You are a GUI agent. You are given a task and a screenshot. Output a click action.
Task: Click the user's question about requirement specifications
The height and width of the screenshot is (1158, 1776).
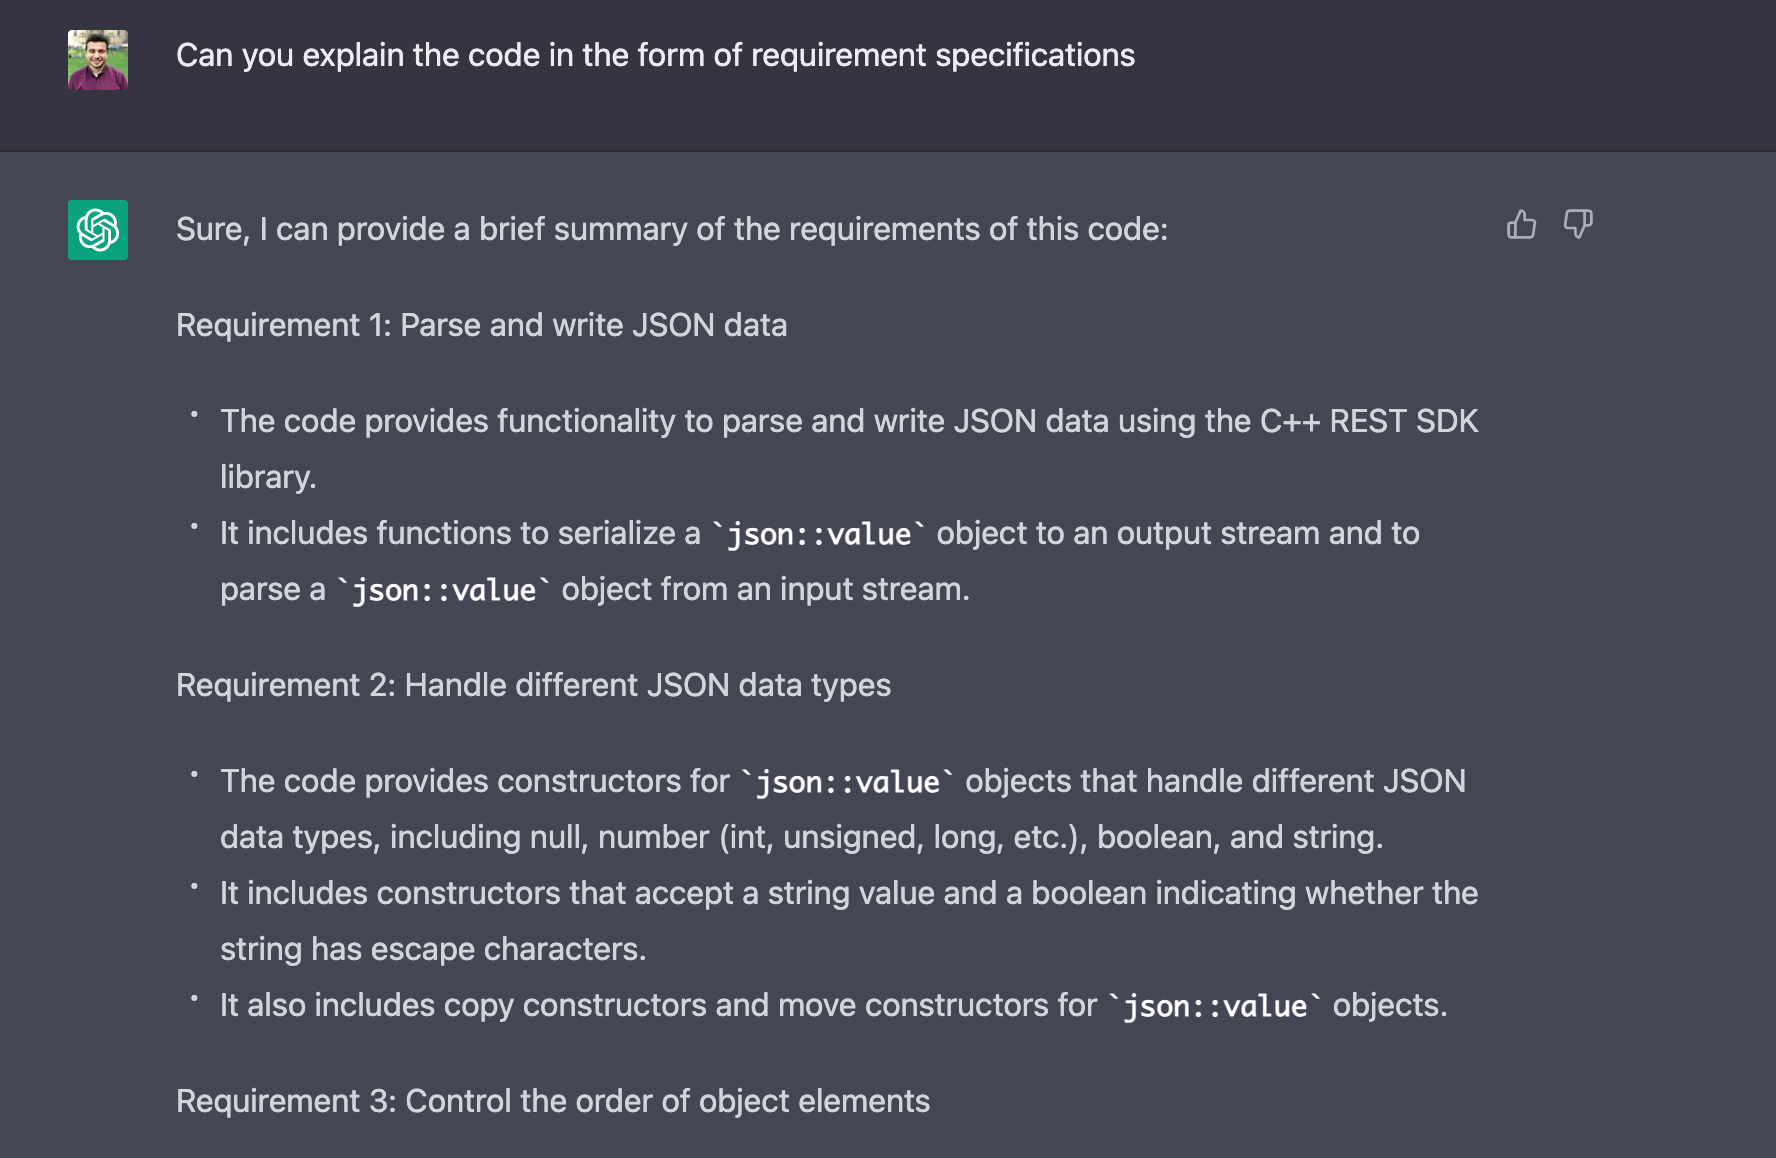tap(655, 55)
